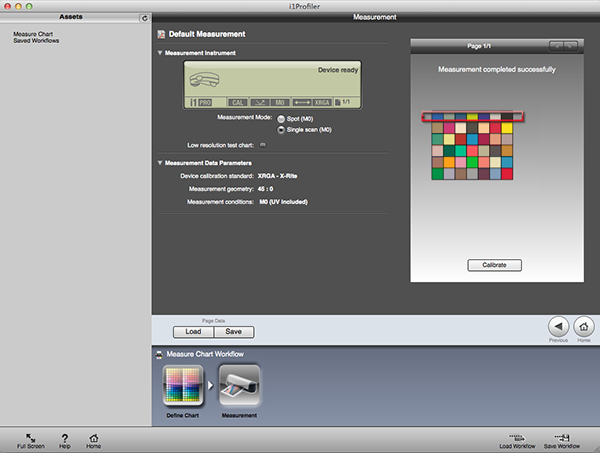Open Help from the bottom toolbar

click(x=65, y=441)
